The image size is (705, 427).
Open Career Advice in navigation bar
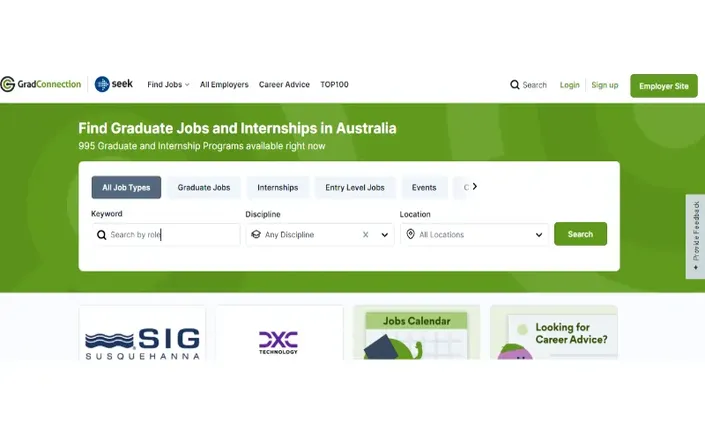[x=284, y=85]
